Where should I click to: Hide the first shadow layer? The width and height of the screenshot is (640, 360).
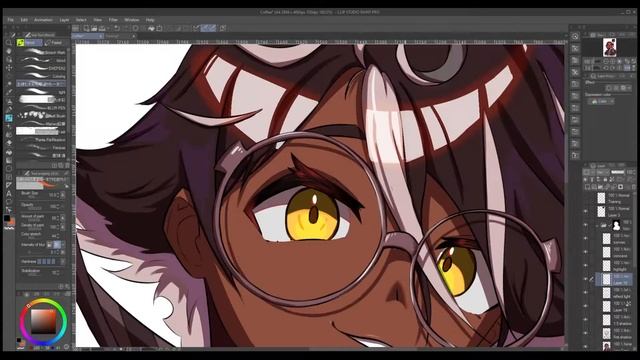[586, 333]
